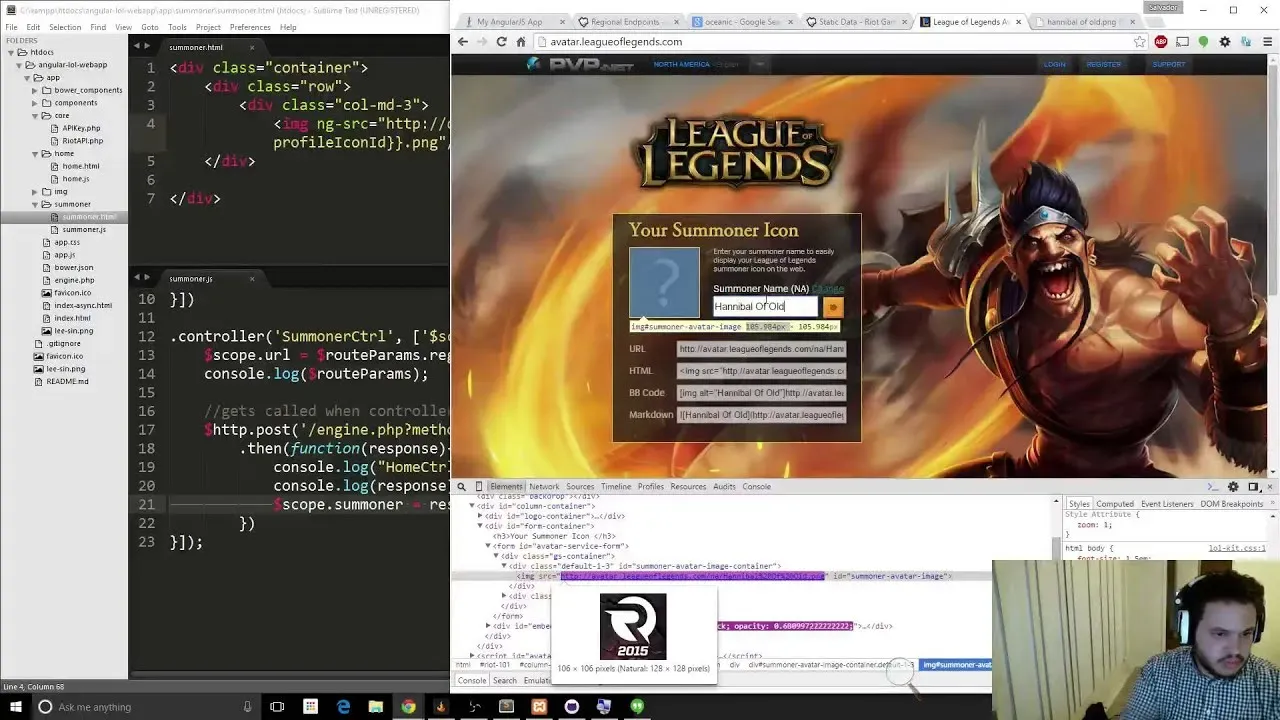Submit summoner name with orange arrow button
Viewport: 1280px width, 720px height.
click(833, 307)
